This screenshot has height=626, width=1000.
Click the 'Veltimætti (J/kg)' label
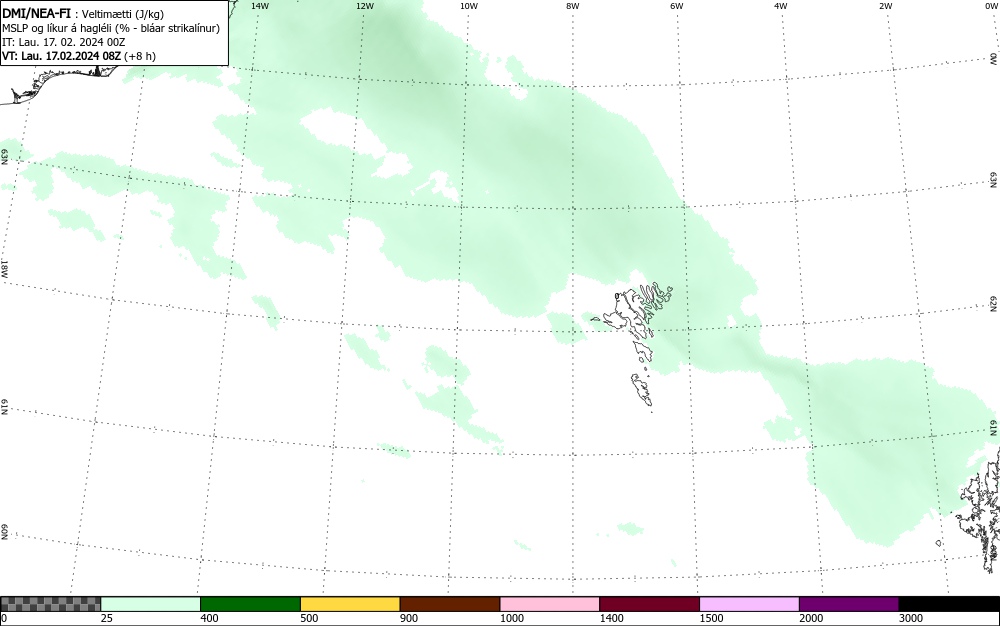tap(123, 15)
